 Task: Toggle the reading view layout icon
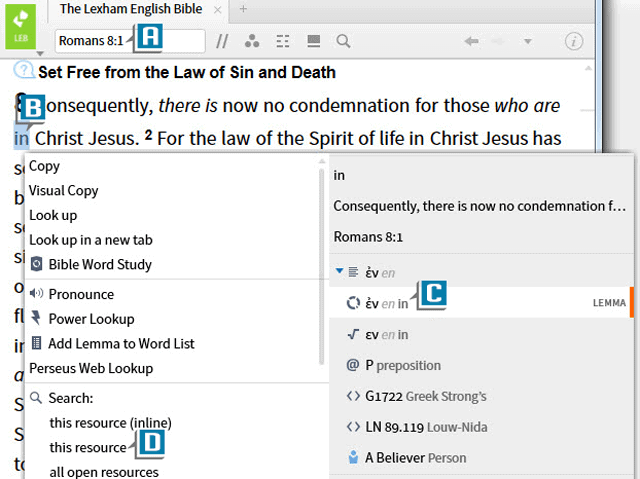point(313,41)
